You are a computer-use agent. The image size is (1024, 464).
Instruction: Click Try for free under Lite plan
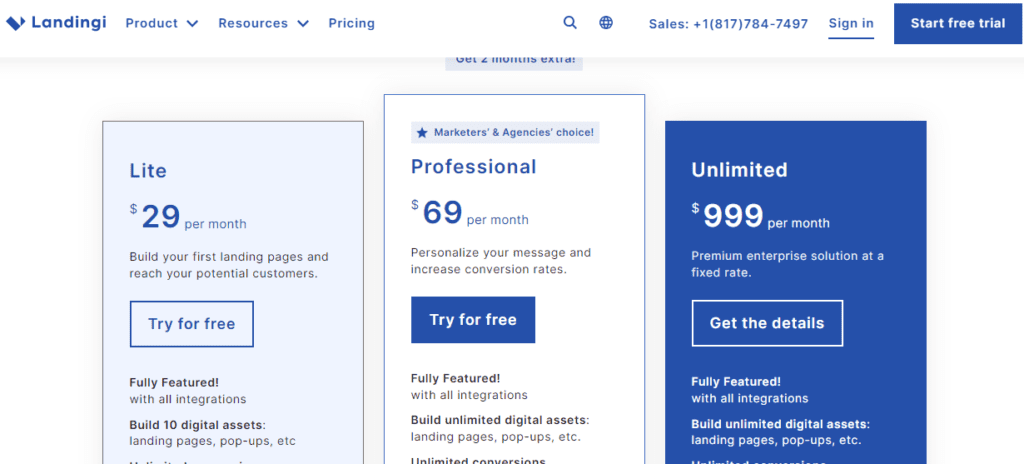[191, 323]
